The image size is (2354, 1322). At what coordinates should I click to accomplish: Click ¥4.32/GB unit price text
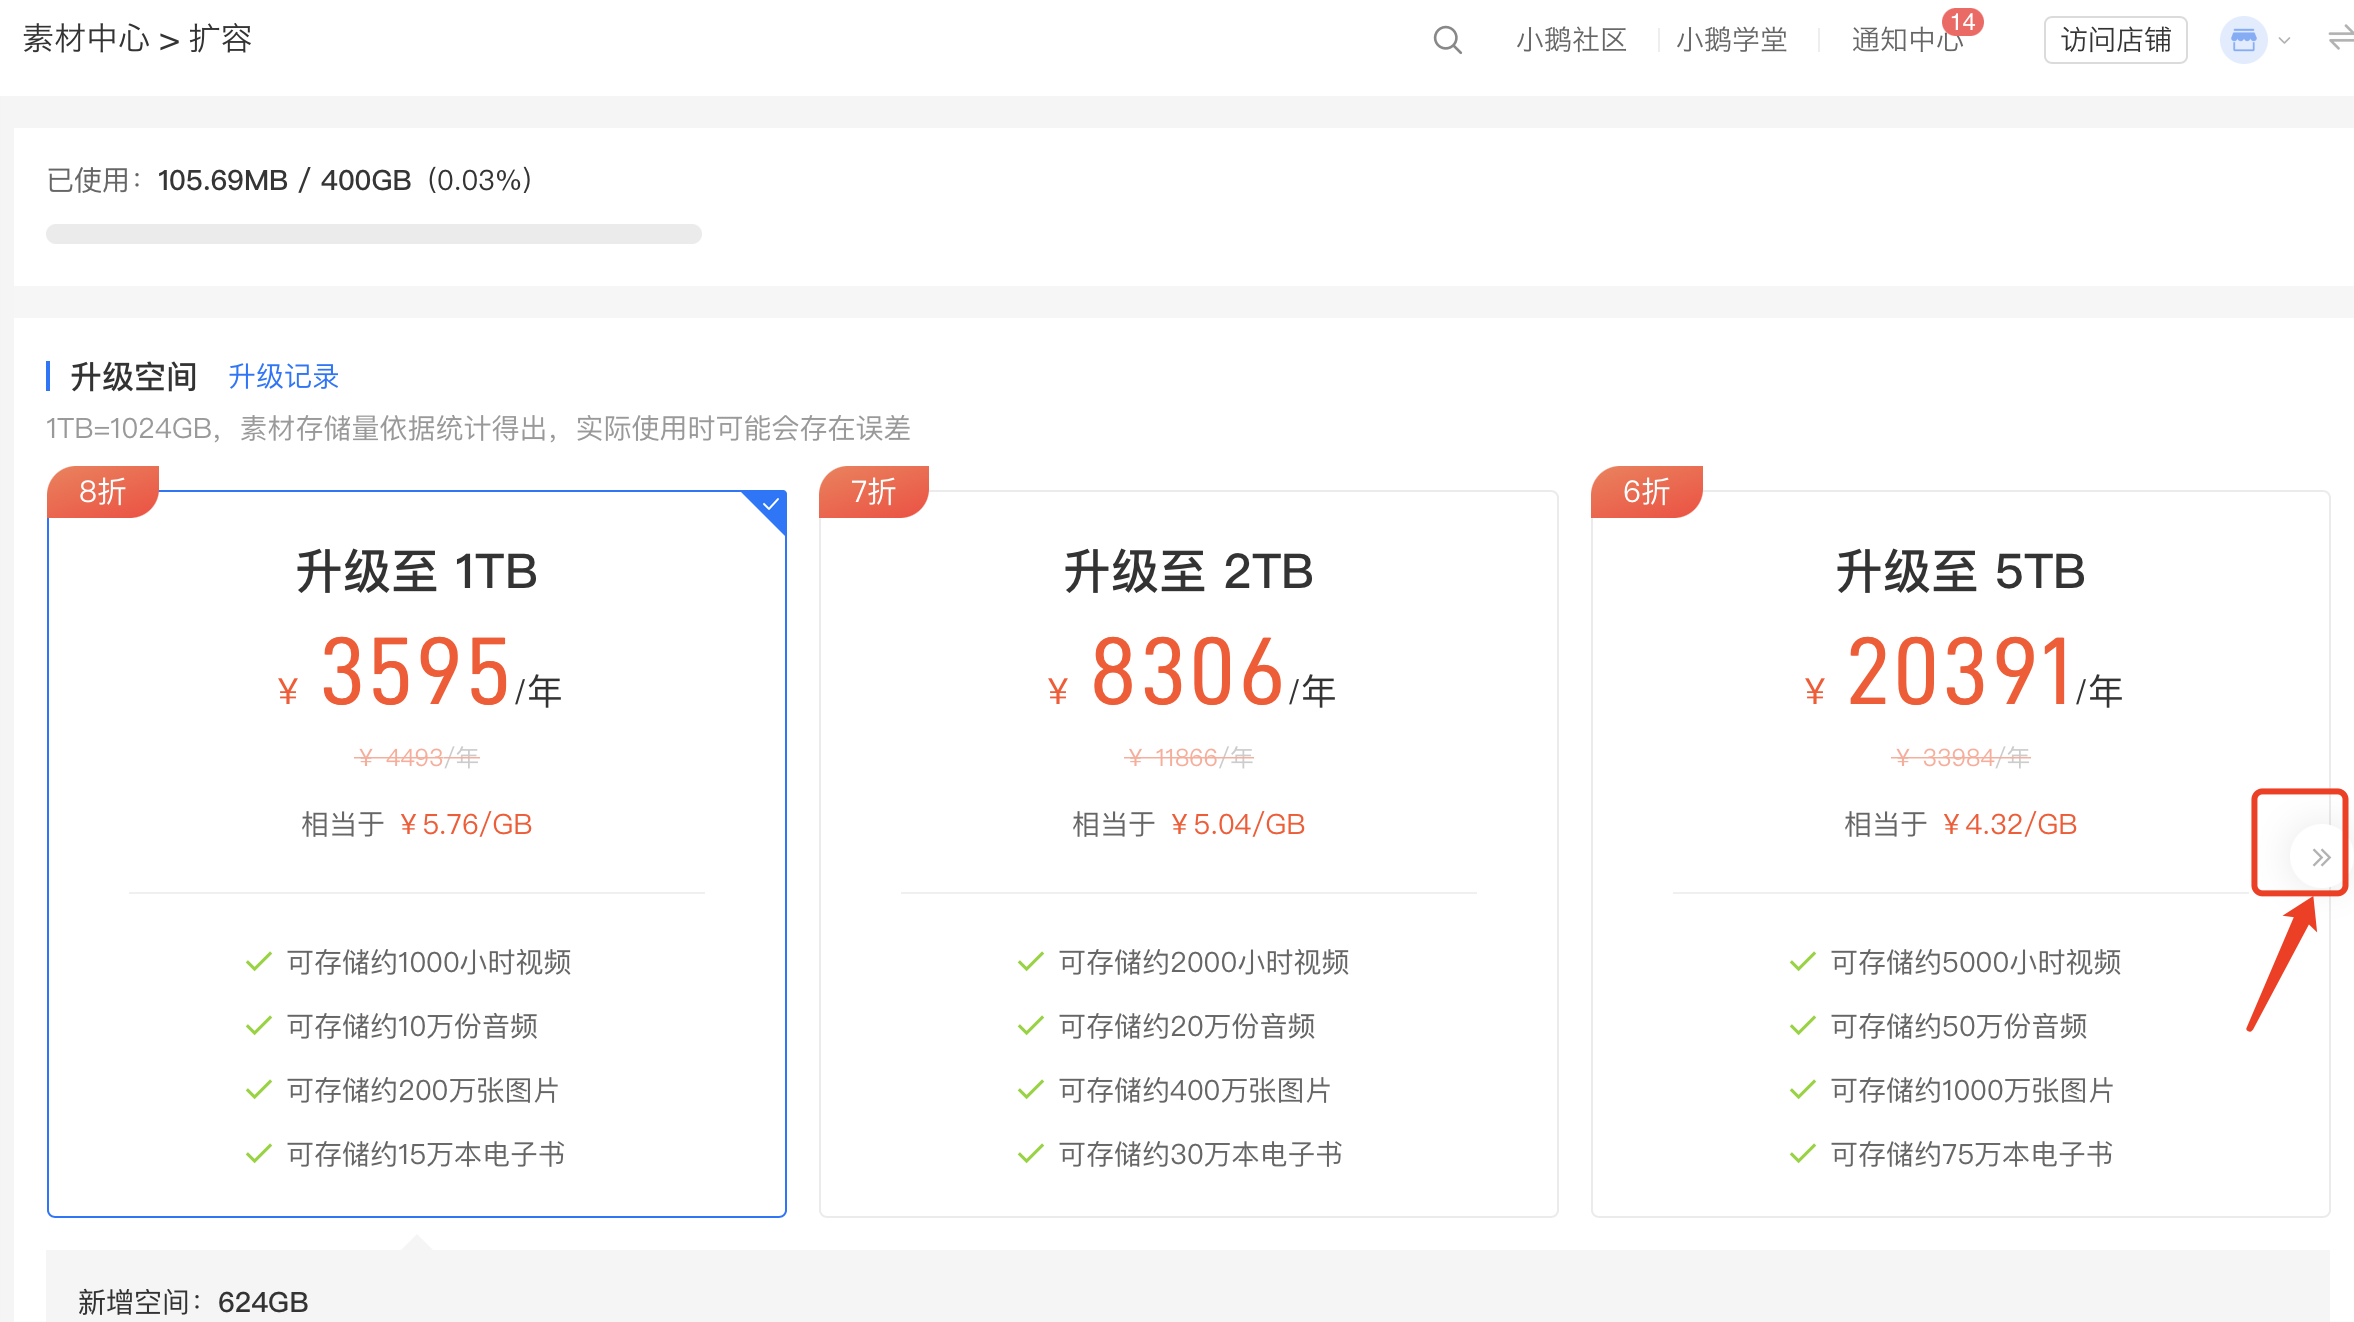pos(2009,825)
